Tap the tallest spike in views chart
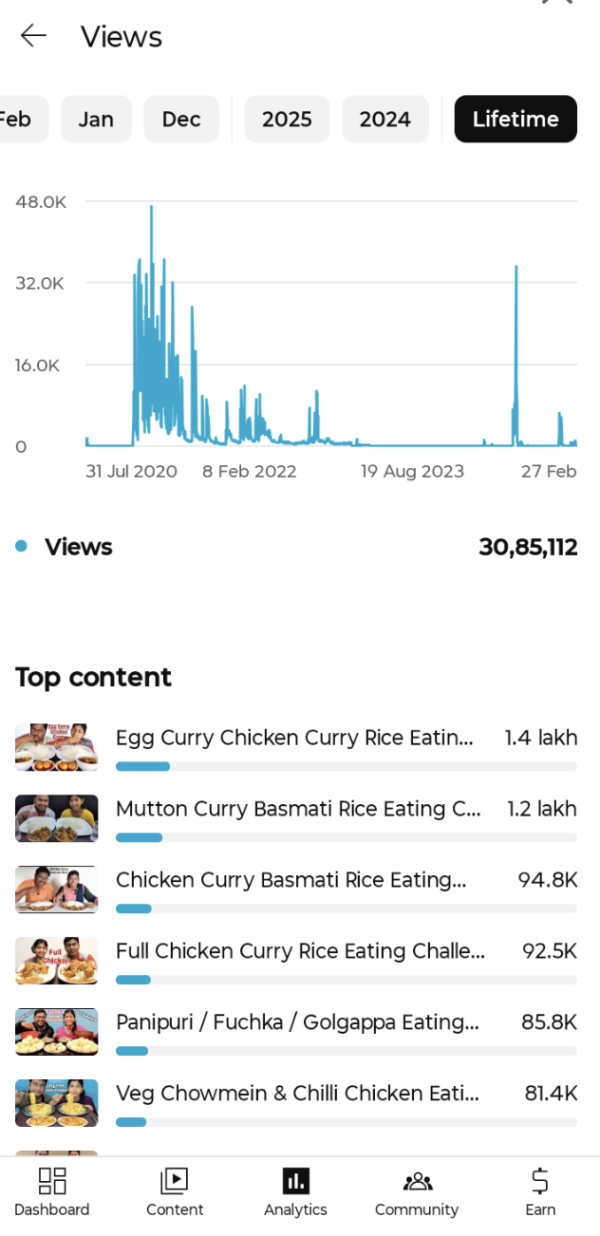The width and height of the screenshot is (600, 1236). pyautogui.click(x=151, y=208)
